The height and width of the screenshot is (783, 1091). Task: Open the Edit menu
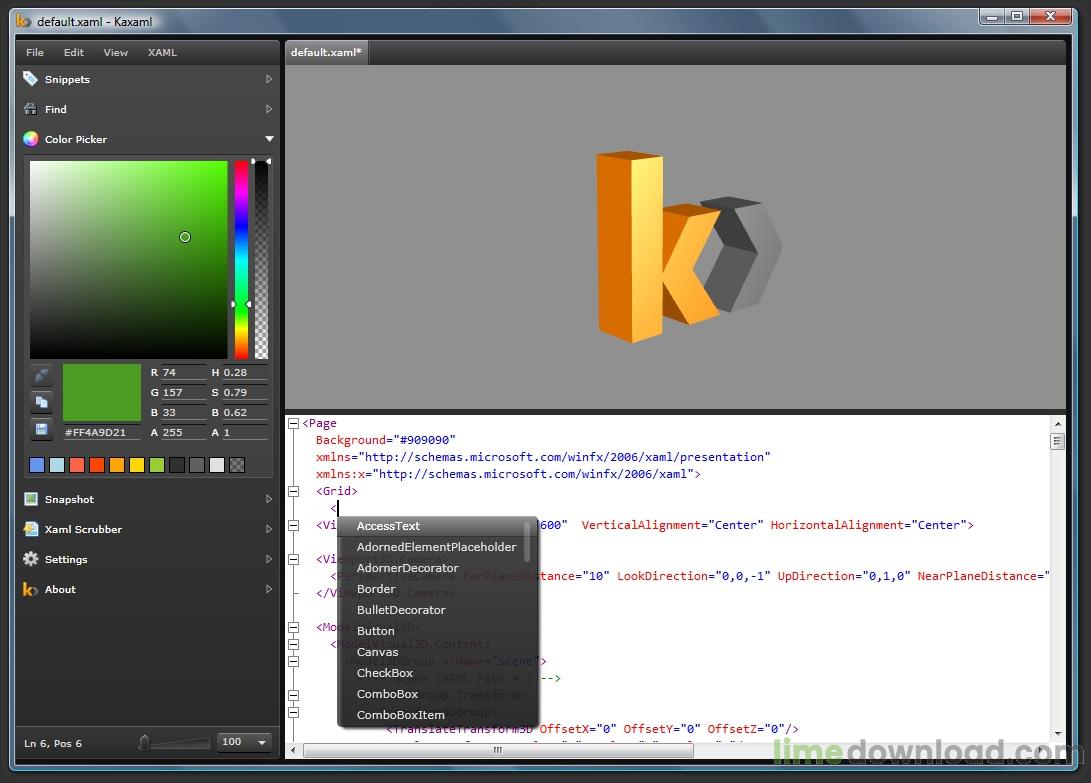pos(74,52)
